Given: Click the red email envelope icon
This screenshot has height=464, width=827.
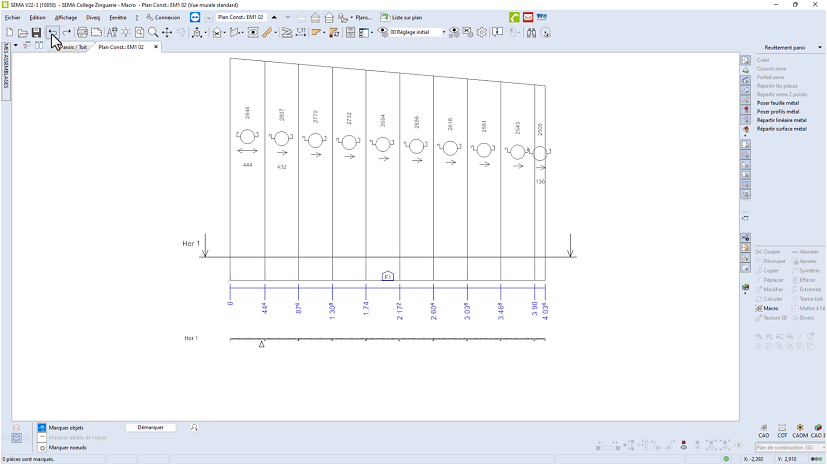Looking at the screenshot, I should pos(528,17).
